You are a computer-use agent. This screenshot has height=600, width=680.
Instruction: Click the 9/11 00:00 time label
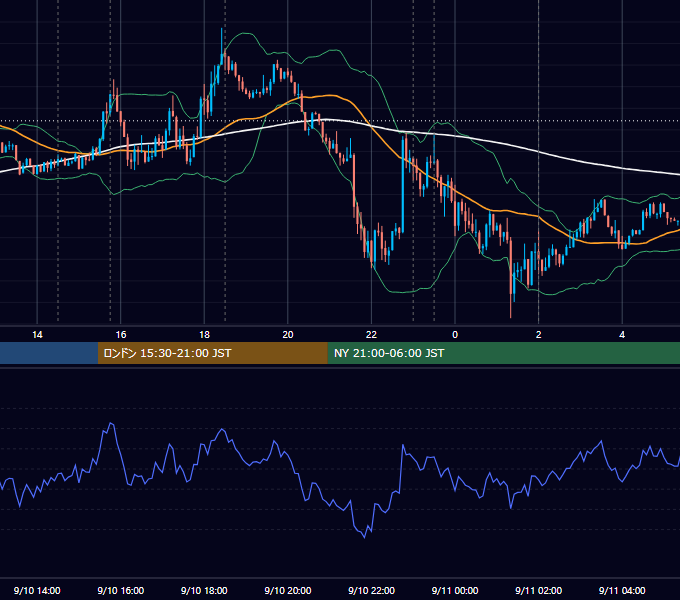455,590
